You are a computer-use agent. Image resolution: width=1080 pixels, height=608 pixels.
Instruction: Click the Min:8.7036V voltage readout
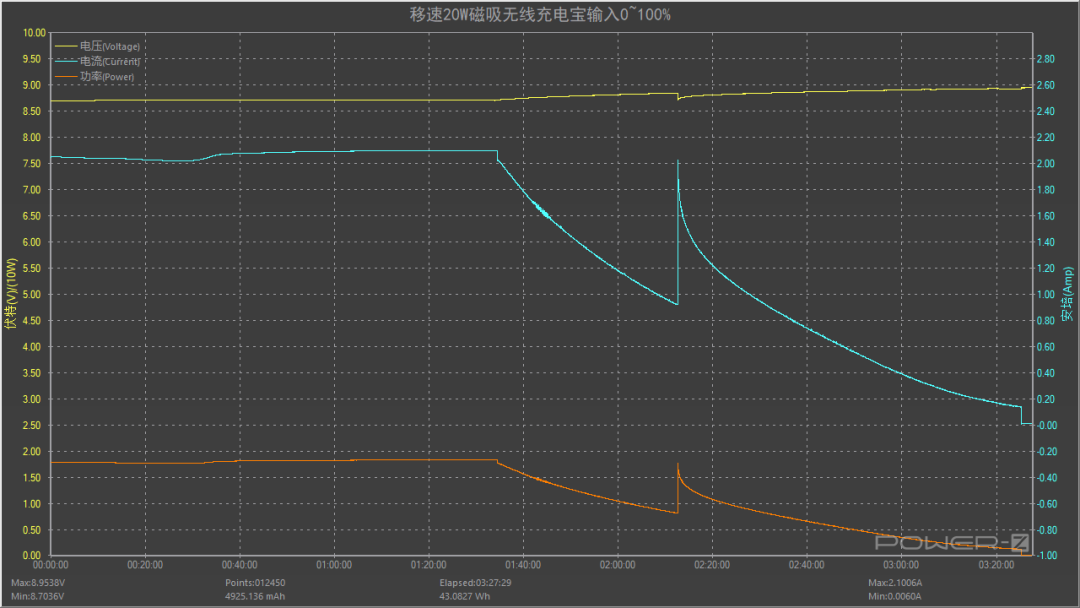[x=37, y=596]
